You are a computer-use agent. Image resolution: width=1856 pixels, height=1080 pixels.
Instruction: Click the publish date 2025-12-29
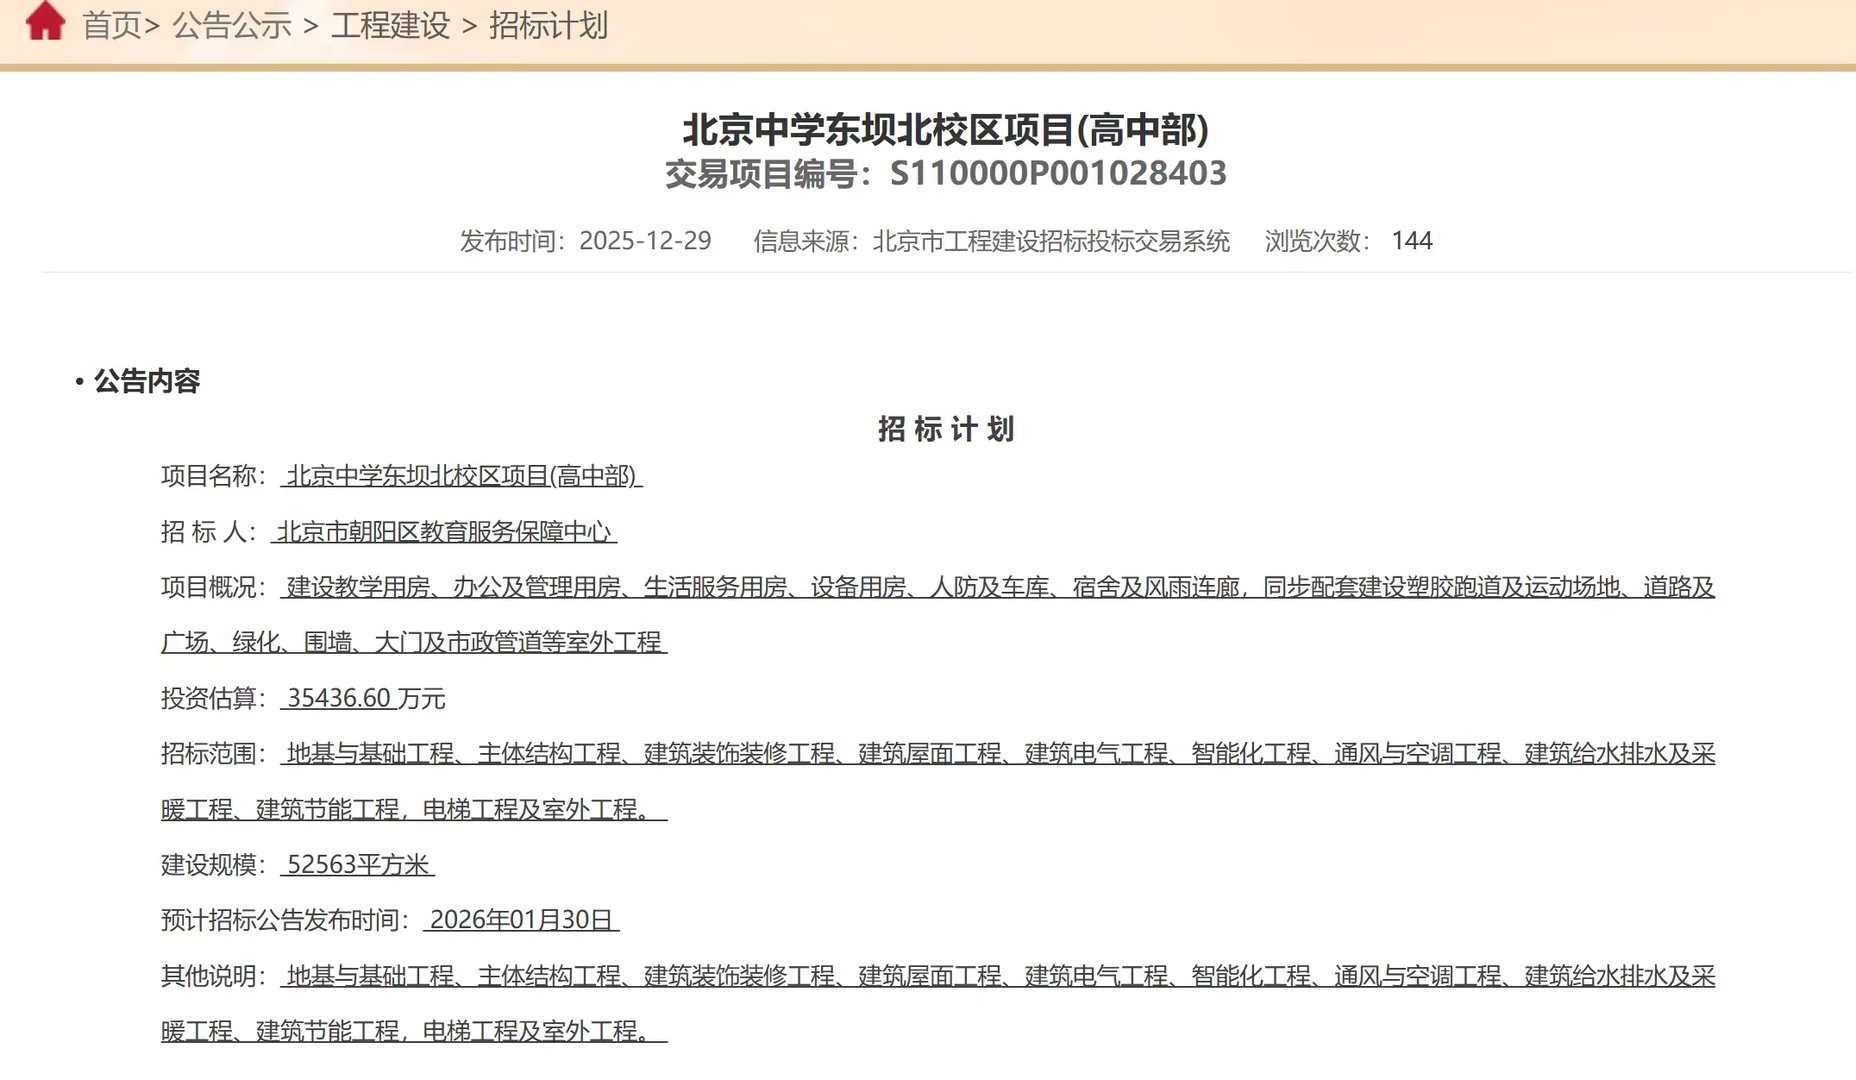pyautogui.click(x=645, y=241)
